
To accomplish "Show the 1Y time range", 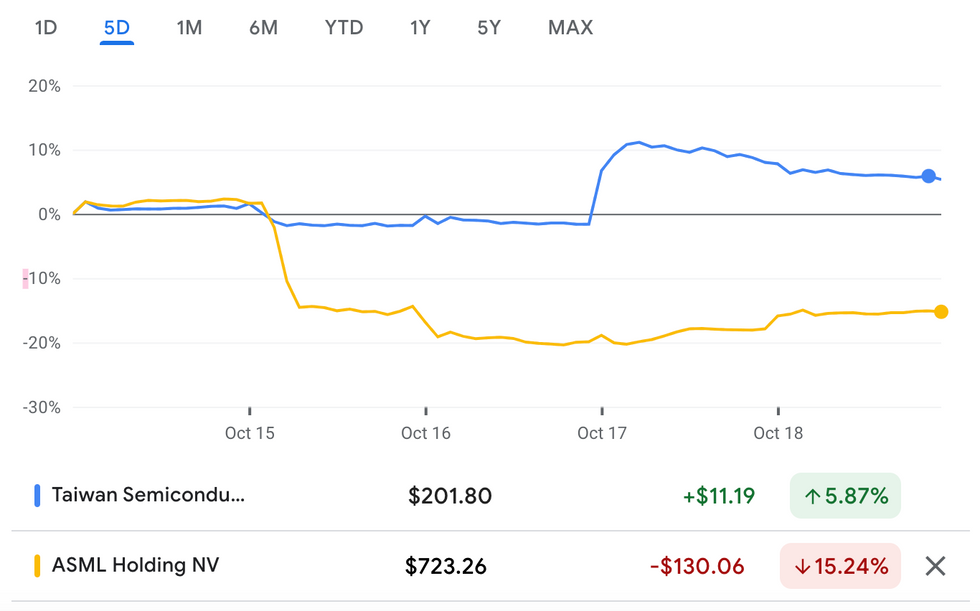I will click(x=420, y=28).
